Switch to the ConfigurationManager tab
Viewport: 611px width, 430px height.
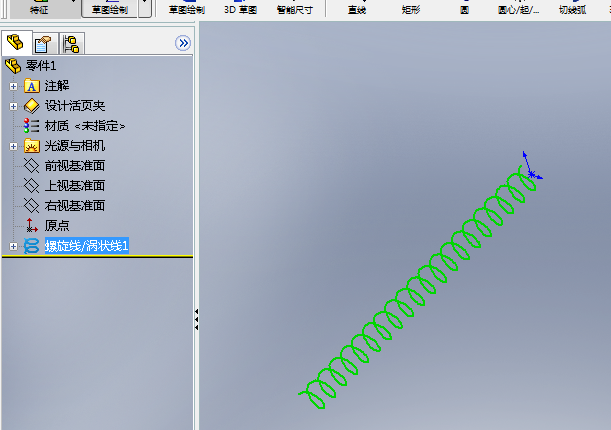coord(72,44)
